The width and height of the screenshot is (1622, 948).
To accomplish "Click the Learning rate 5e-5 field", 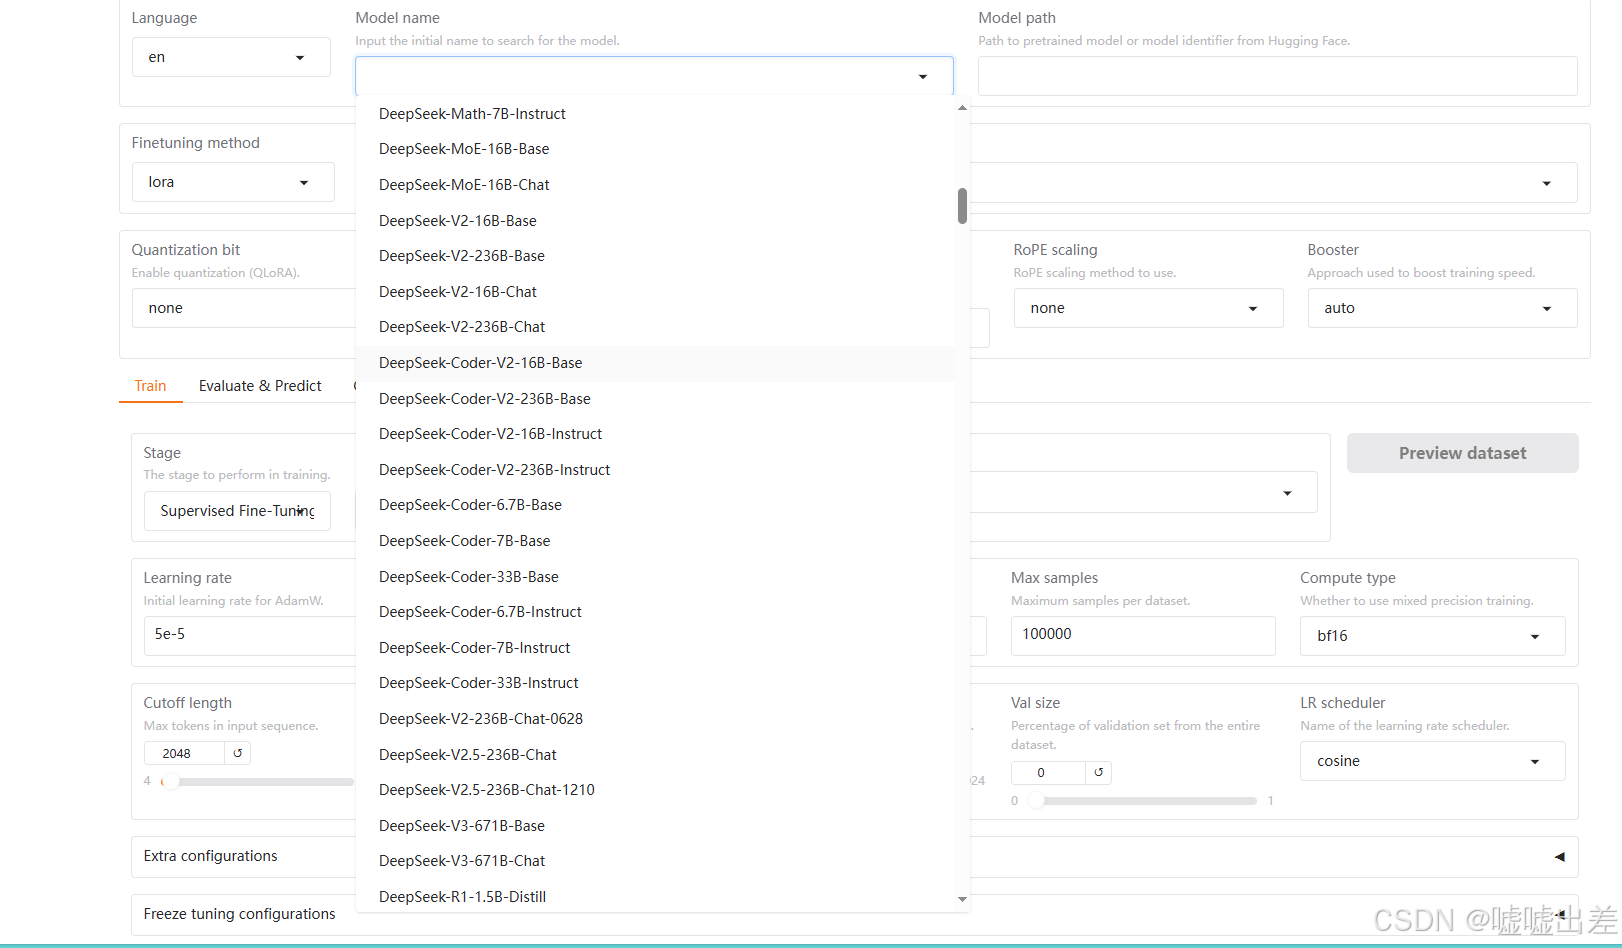I will coord(250,635).
